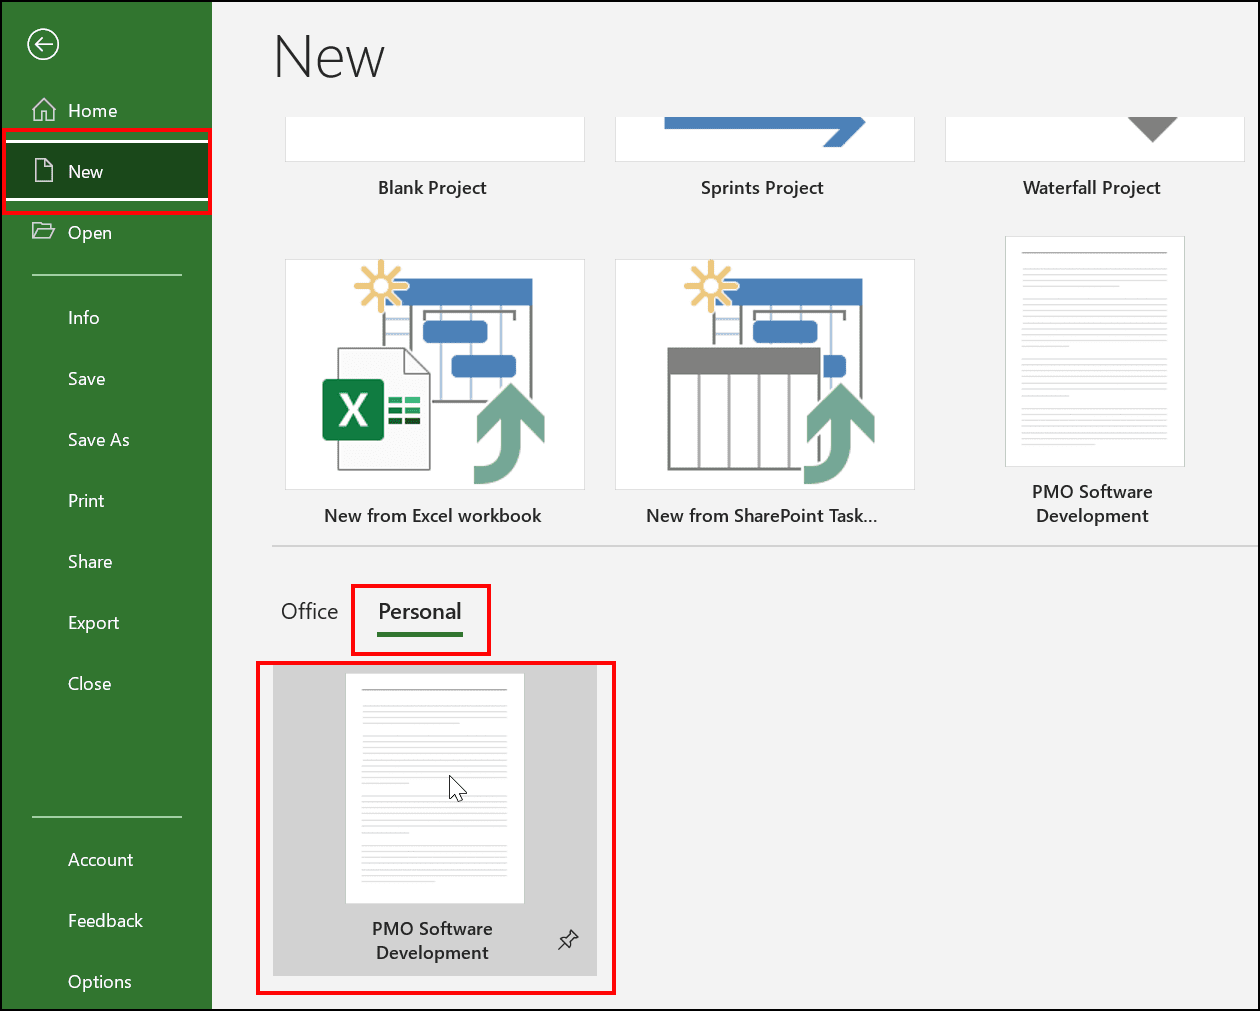1260x1011 pixels.
Task: Open Options from the sidebar
Action: [x=100, y=982]
